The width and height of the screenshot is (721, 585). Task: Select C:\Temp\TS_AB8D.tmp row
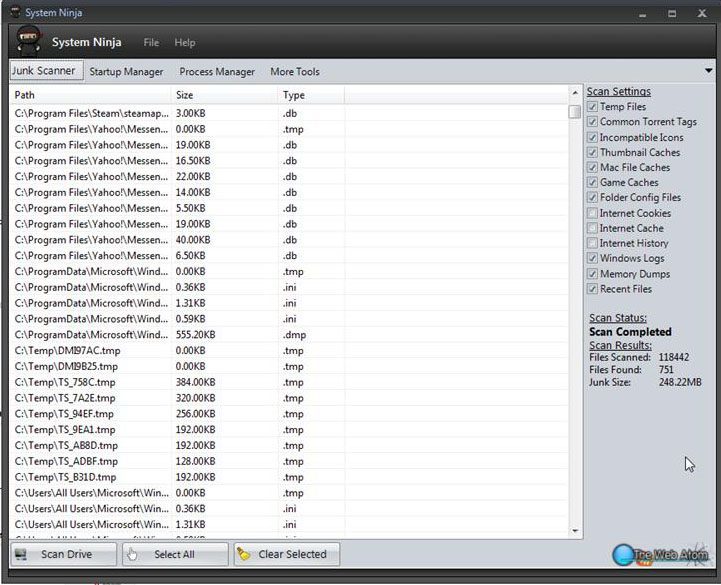coord(289,446)
